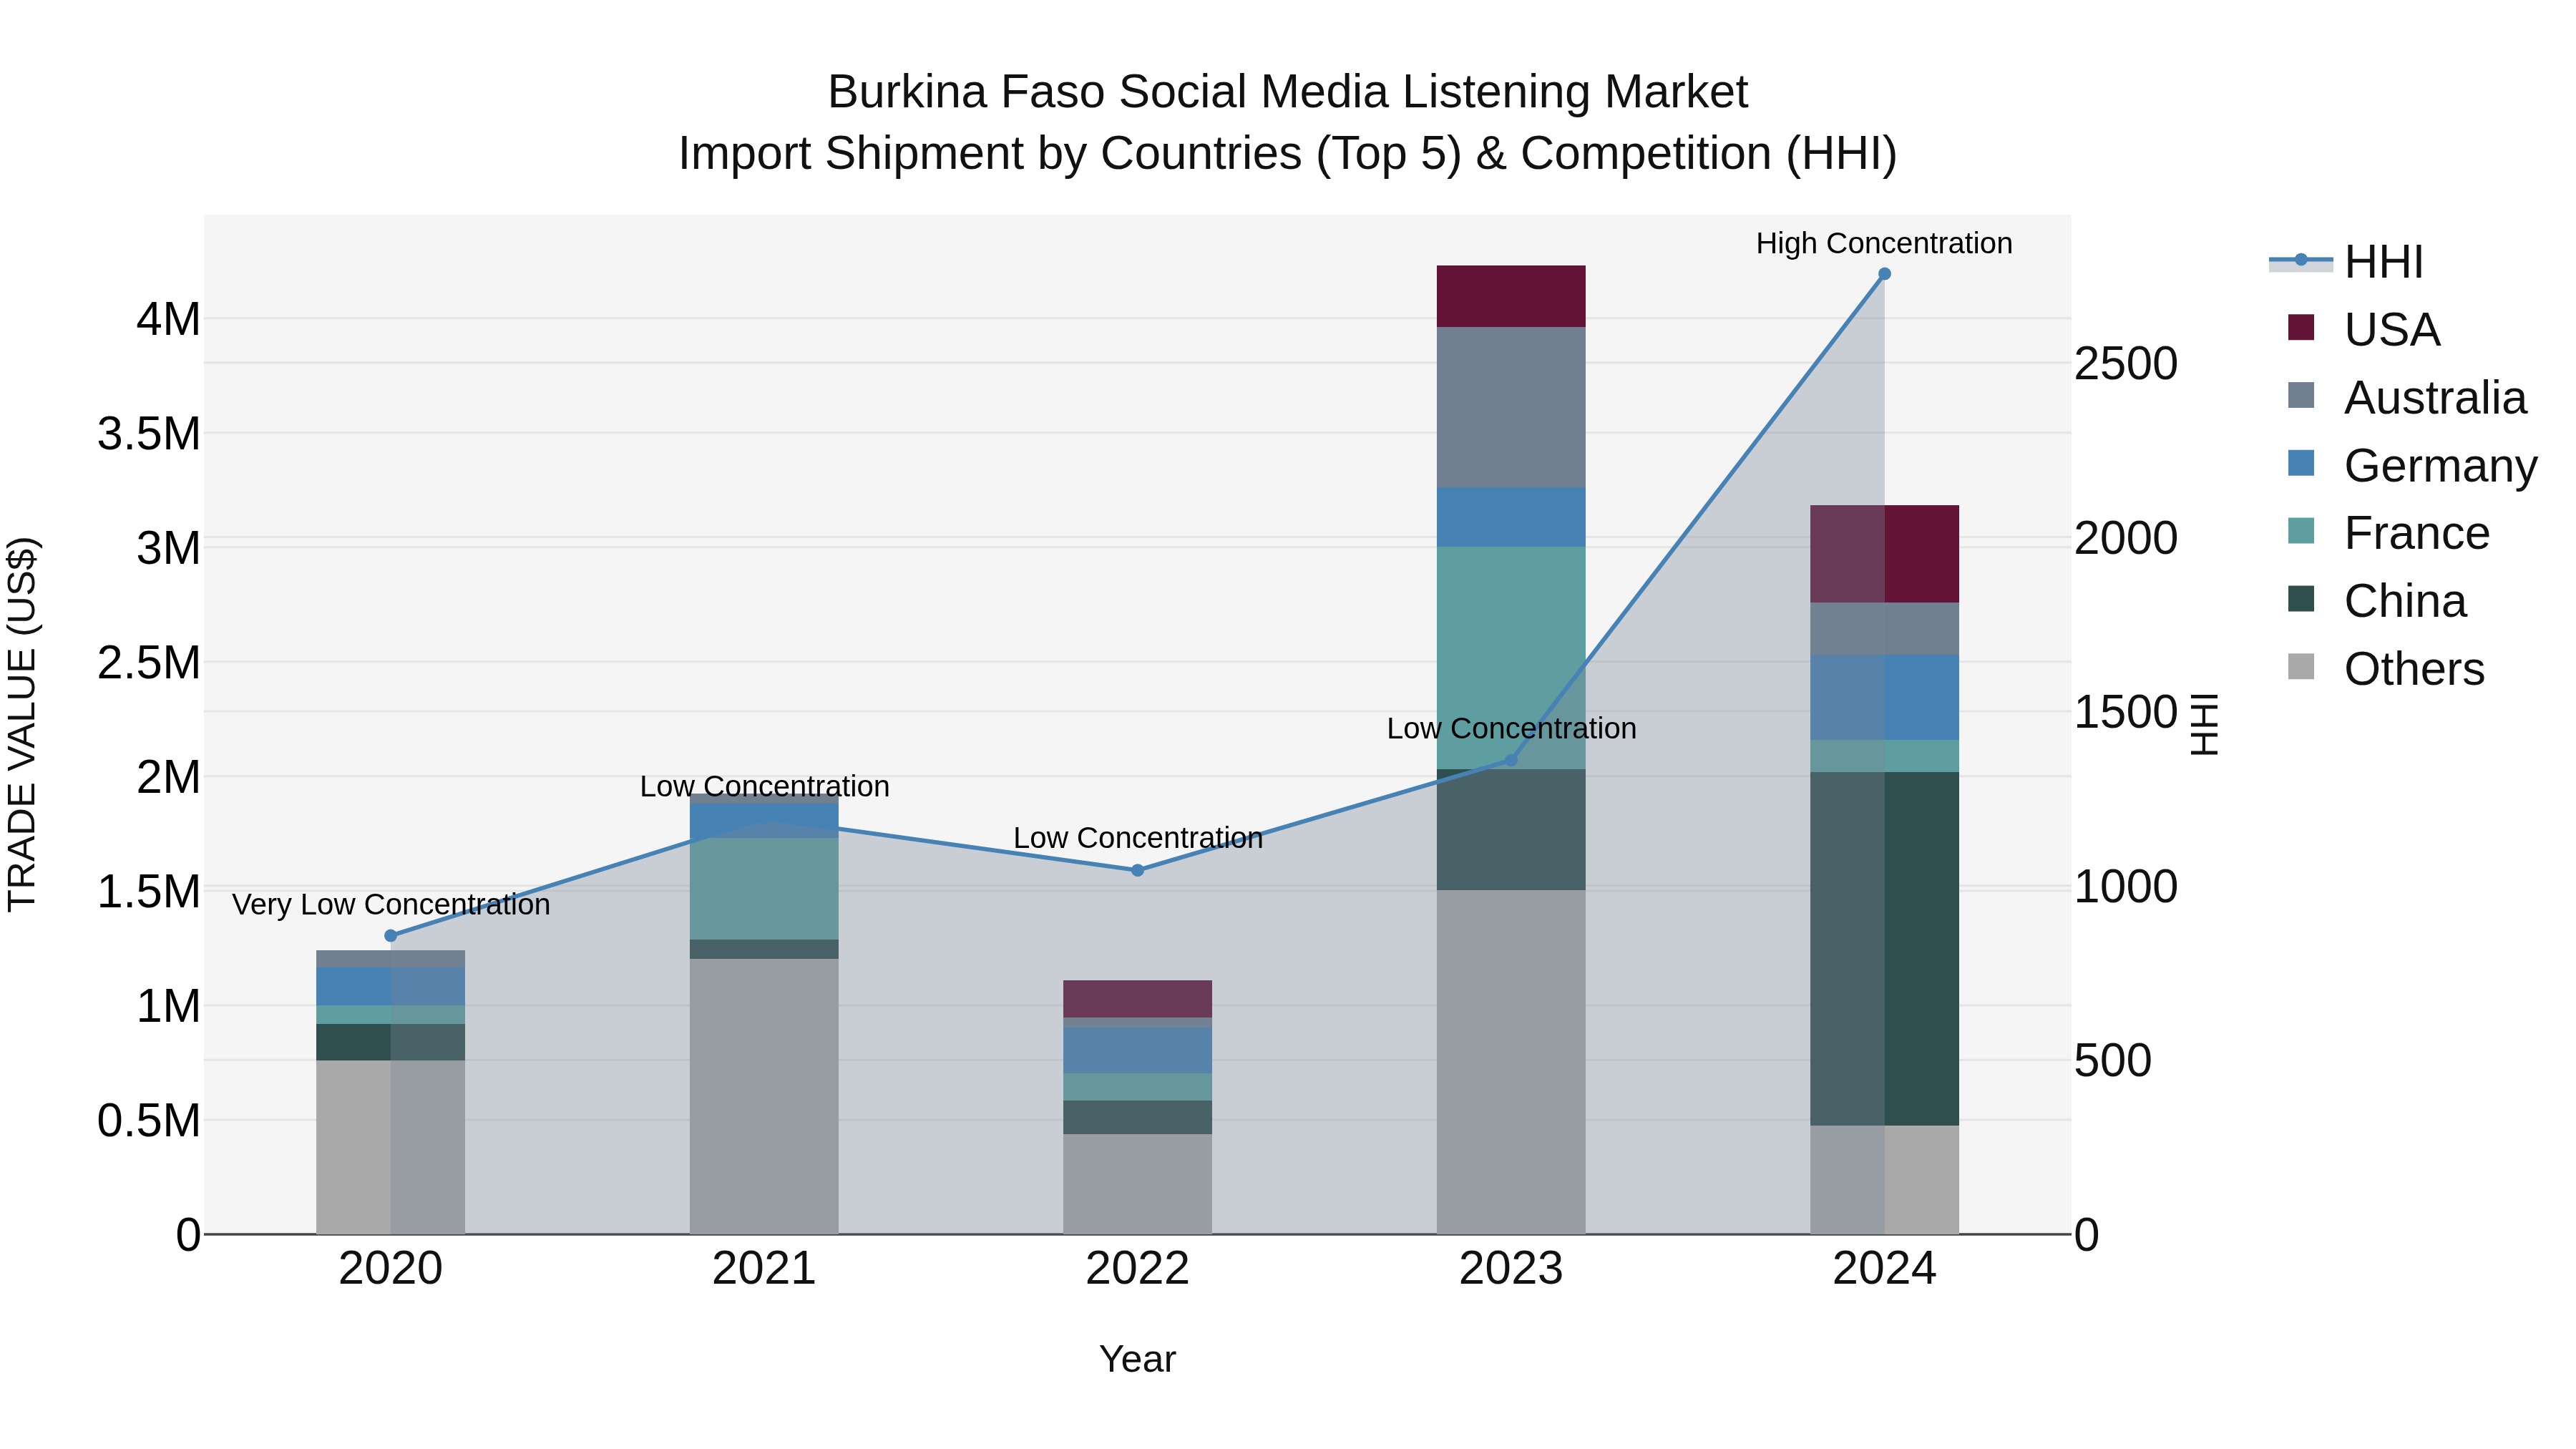Click the 2023 x-axis tick label
The image size is (2576, 1449).
pos(1511,1269)
